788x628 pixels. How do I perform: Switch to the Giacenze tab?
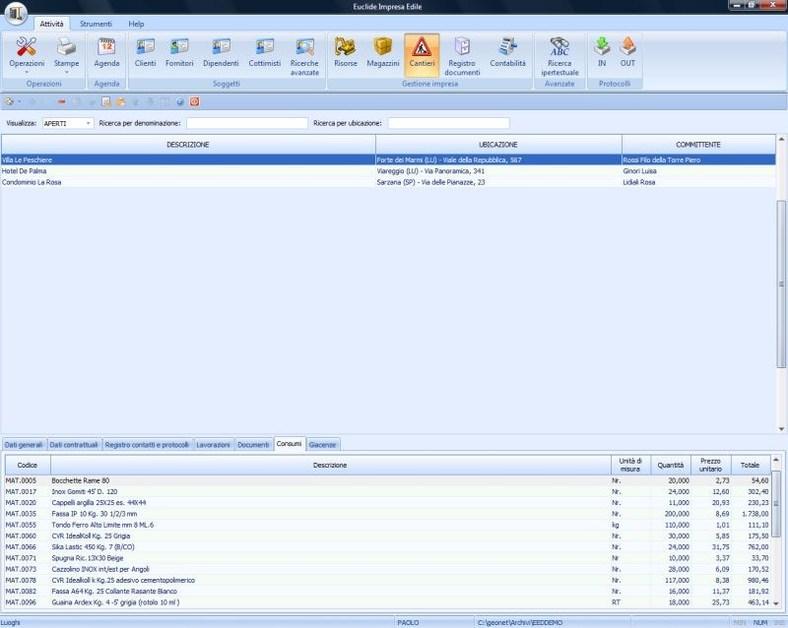tap(322, 444)
